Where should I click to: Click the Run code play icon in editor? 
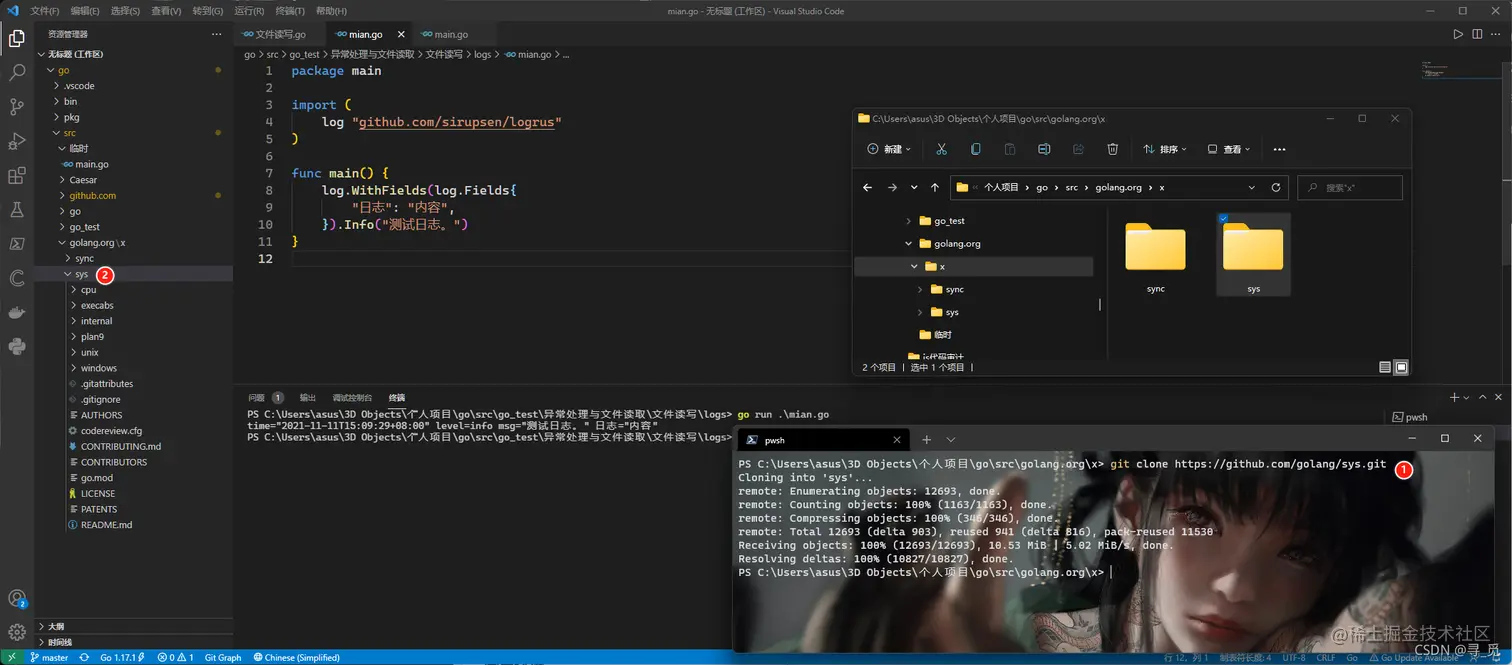[x=1458, y=34]
